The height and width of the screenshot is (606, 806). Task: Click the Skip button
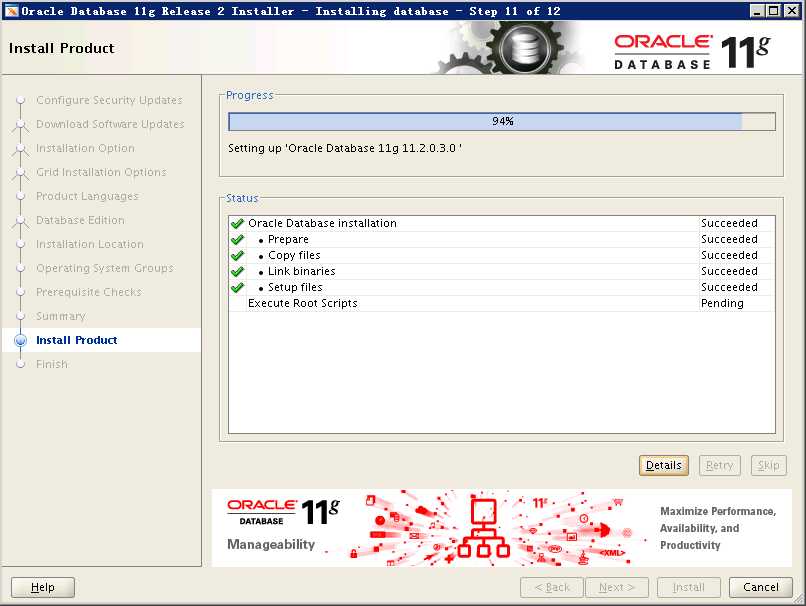coord(768,465)
